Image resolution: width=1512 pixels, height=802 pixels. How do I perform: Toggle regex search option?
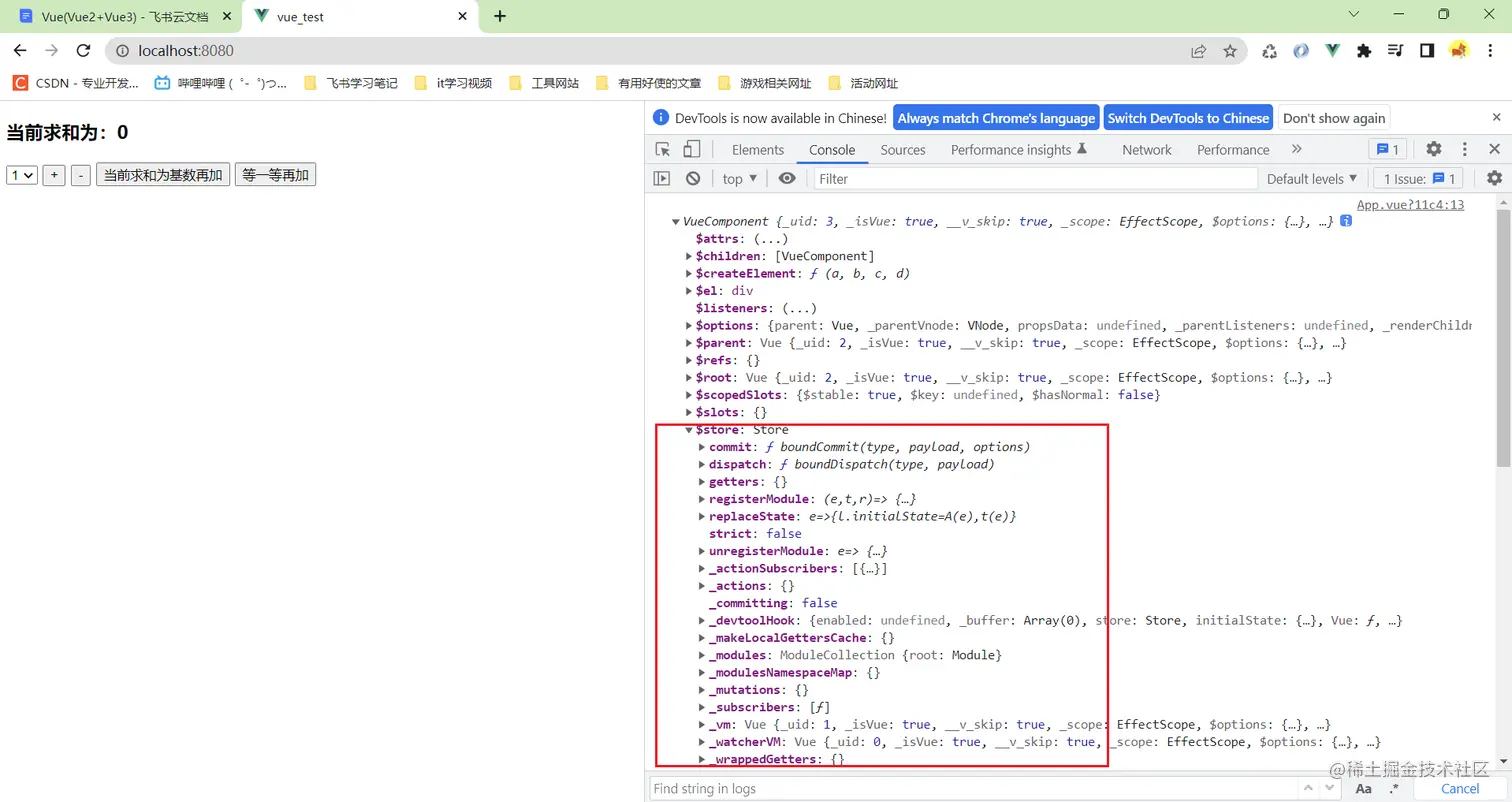coord(1394,788)
